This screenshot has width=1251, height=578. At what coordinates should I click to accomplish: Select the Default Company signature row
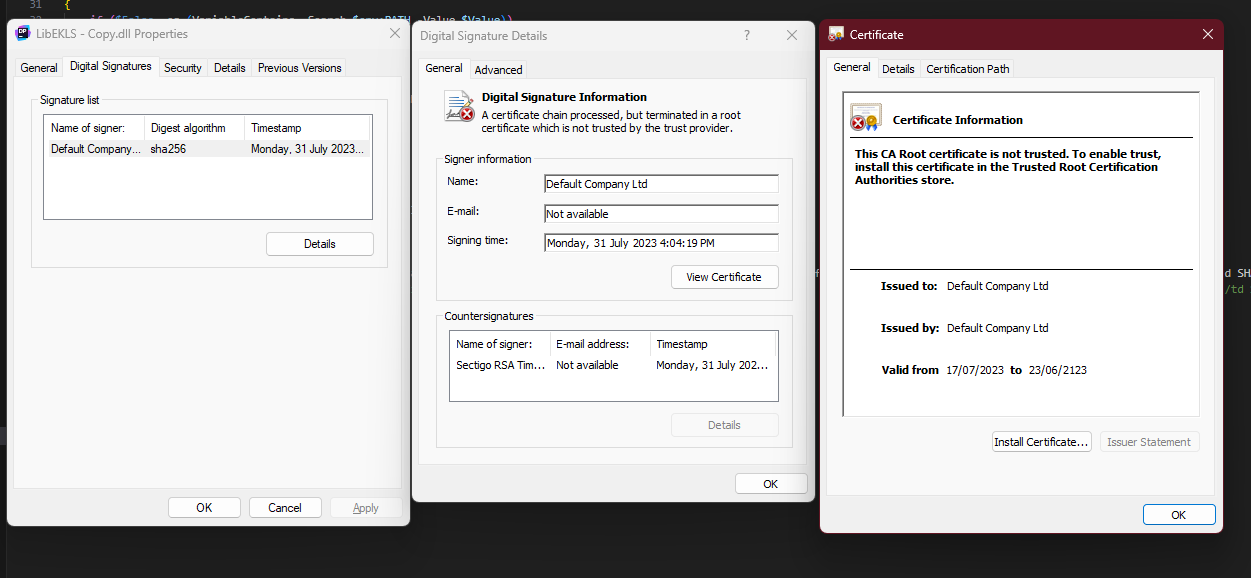pyautogui.click(x=207, y=149)
